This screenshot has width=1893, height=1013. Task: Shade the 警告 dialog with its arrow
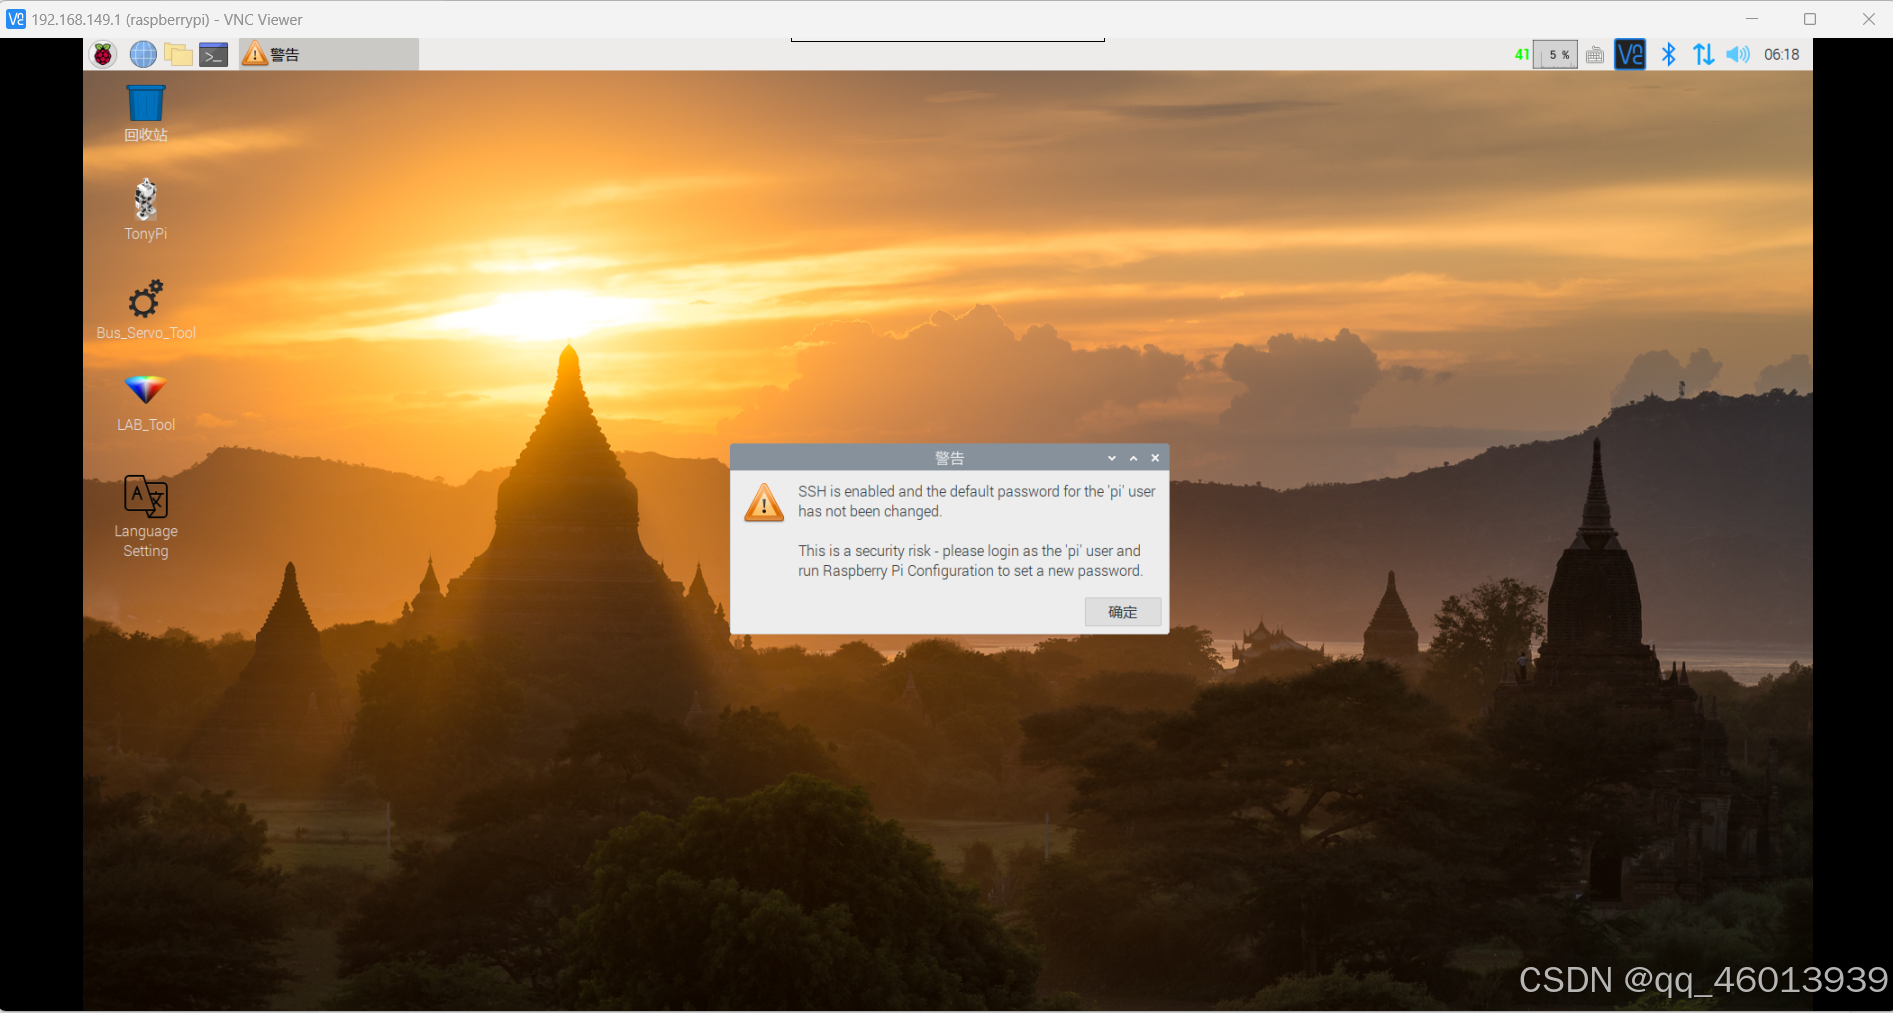tap(1111, 457)
